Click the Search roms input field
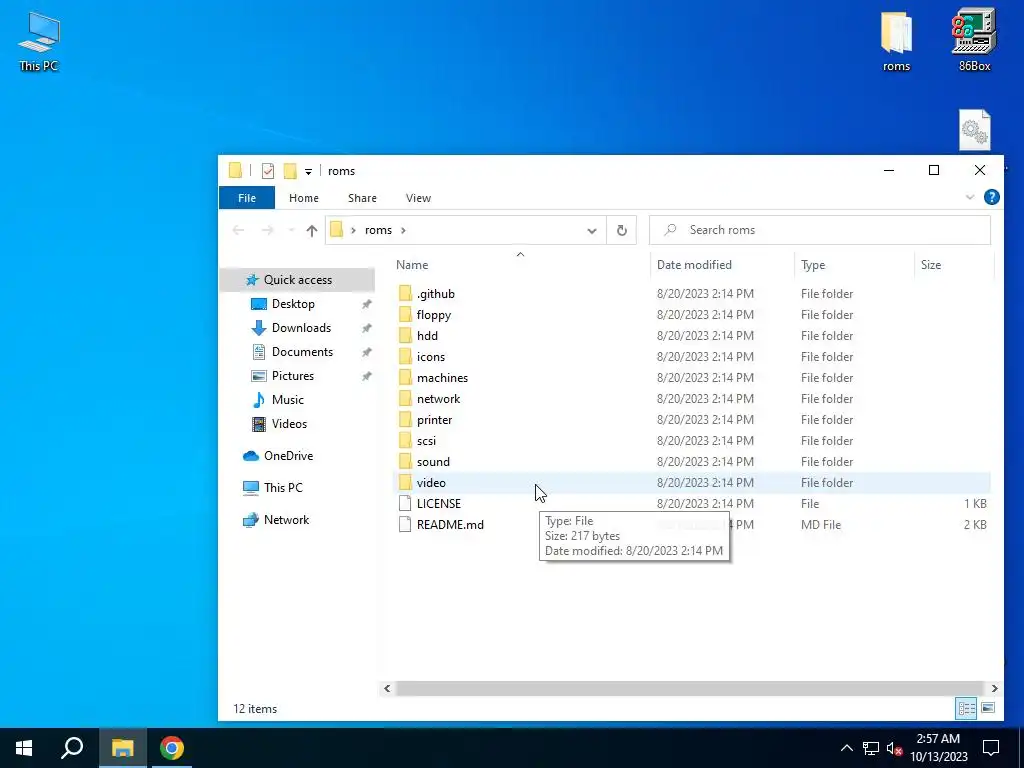This screenshot has height=768, width=1024. click(x=820, y=230)
